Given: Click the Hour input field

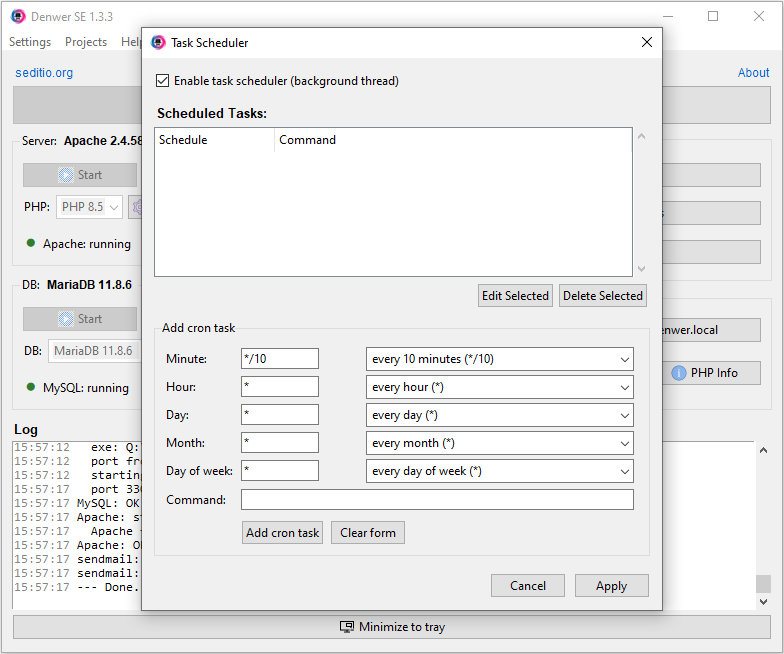Looking at the screenshot, I should 280,386.
